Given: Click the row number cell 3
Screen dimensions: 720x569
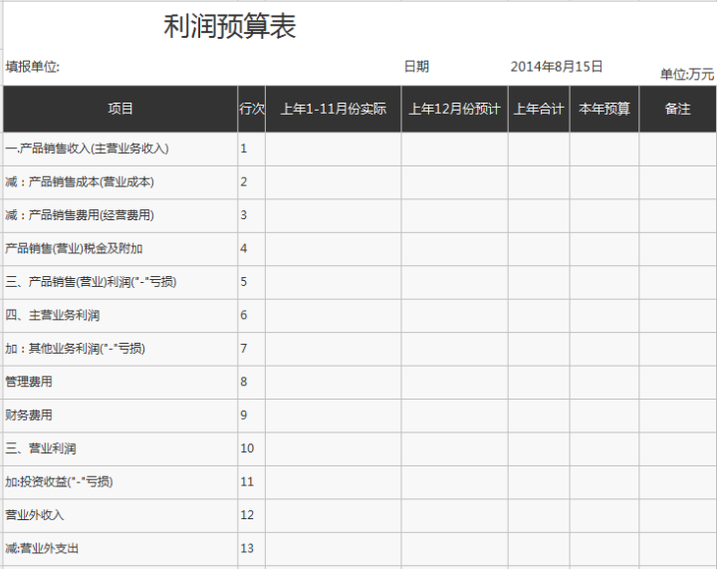Looking at the screenshot, I should (x=252, y=215).
